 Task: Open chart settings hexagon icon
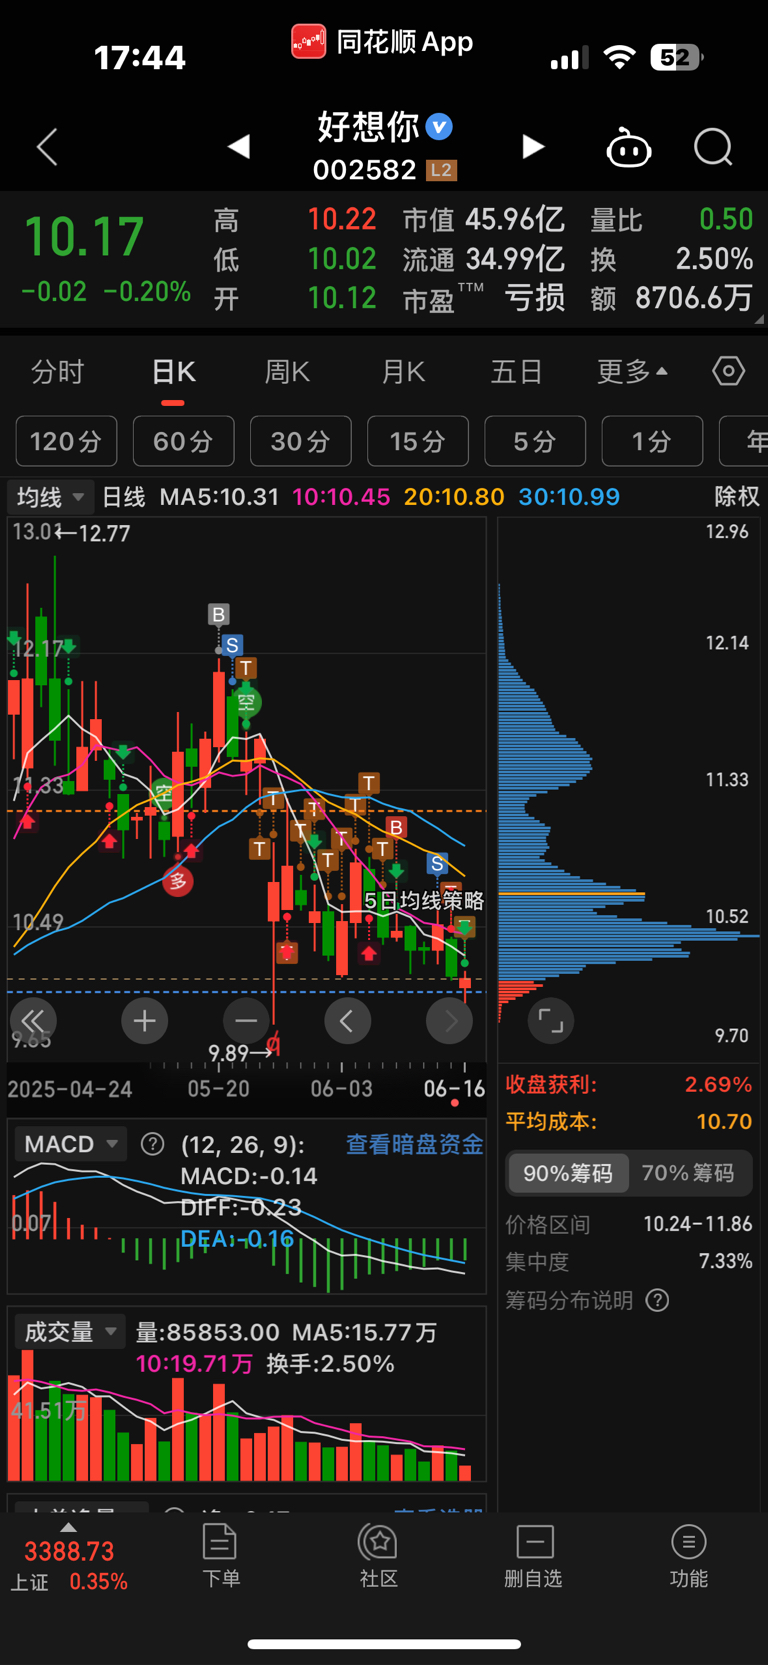pyautogui.click(x=729, y=372)
